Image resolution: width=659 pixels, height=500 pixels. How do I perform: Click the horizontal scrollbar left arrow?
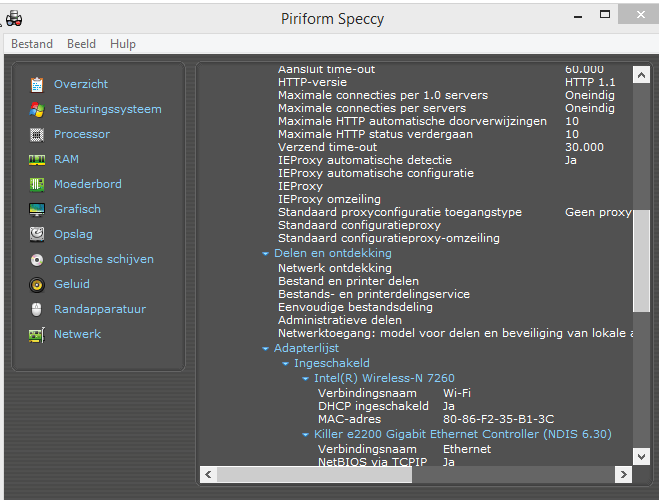(208, 474)
